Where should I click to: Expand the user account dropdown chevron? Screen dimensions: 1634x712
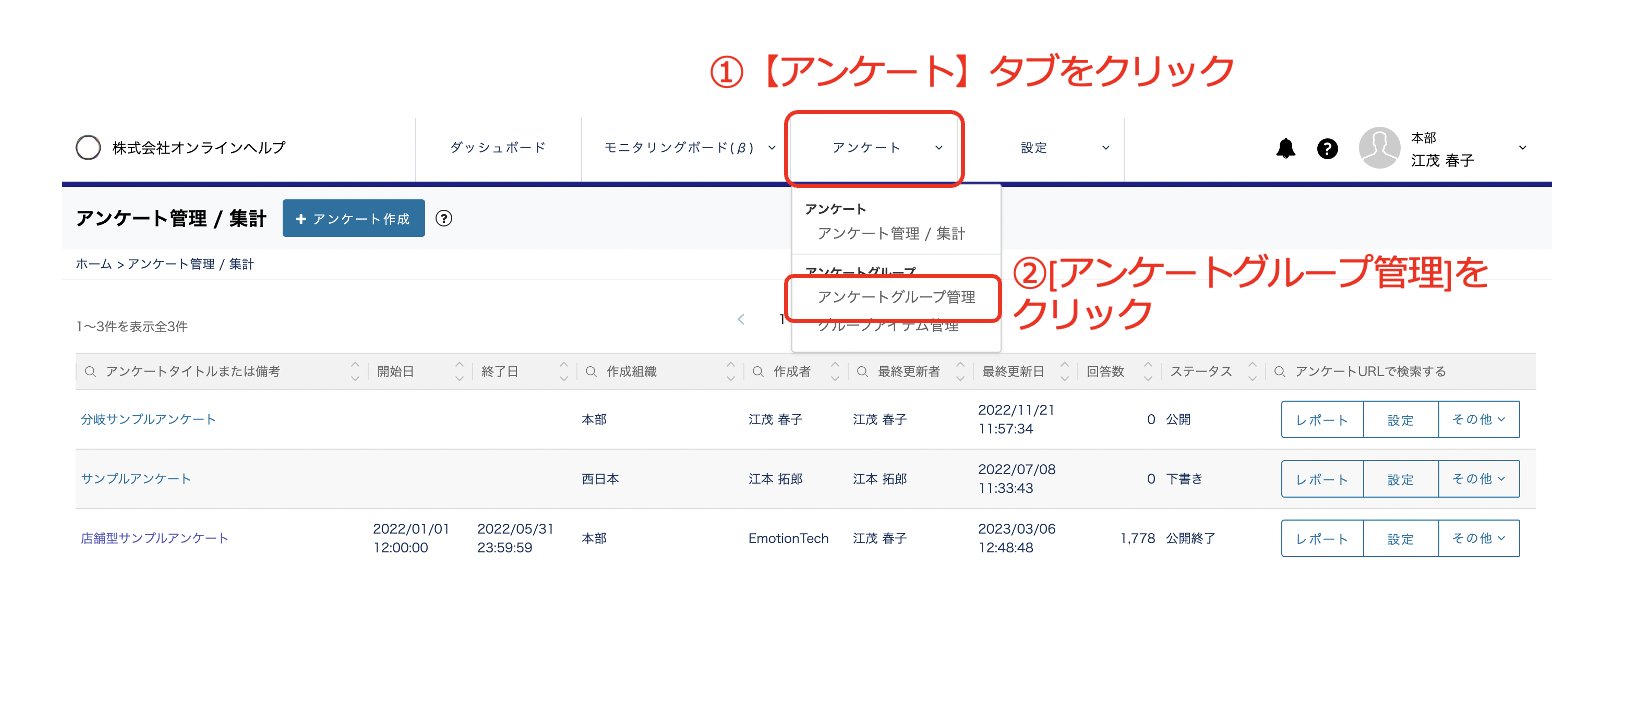click(x=1523, y=148)
